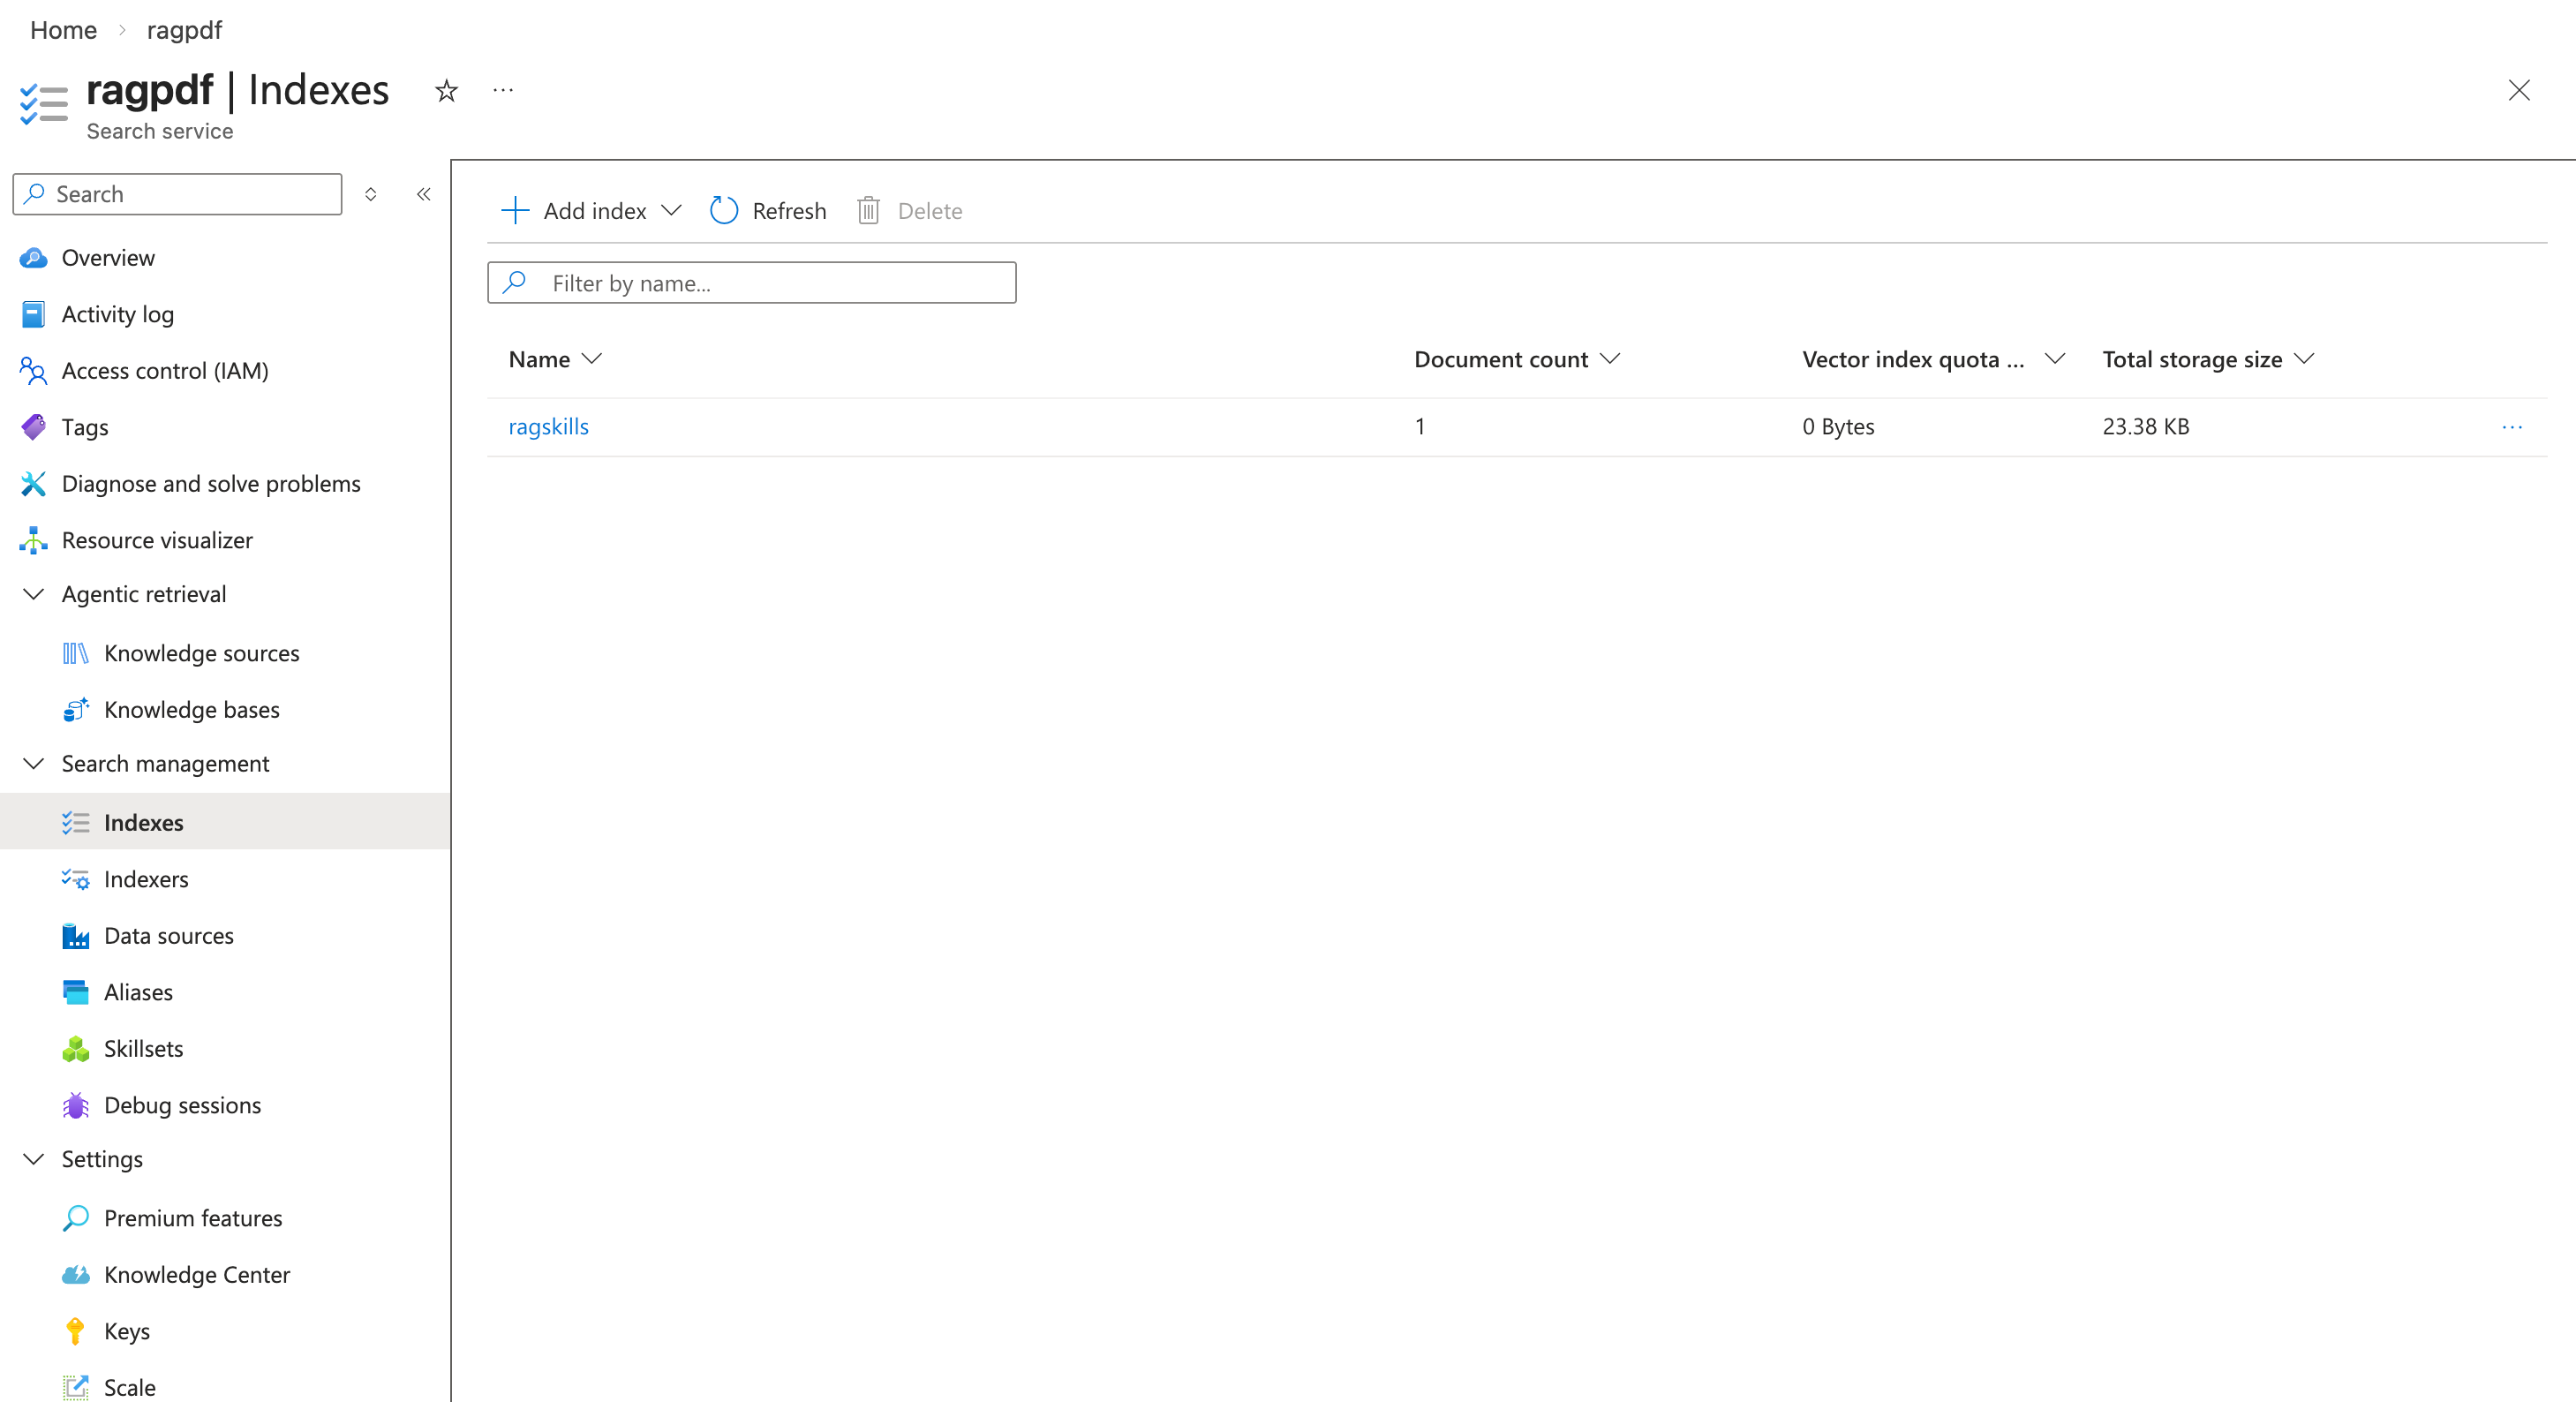Open Debug sessions from the sidebar

point(182,1105)
